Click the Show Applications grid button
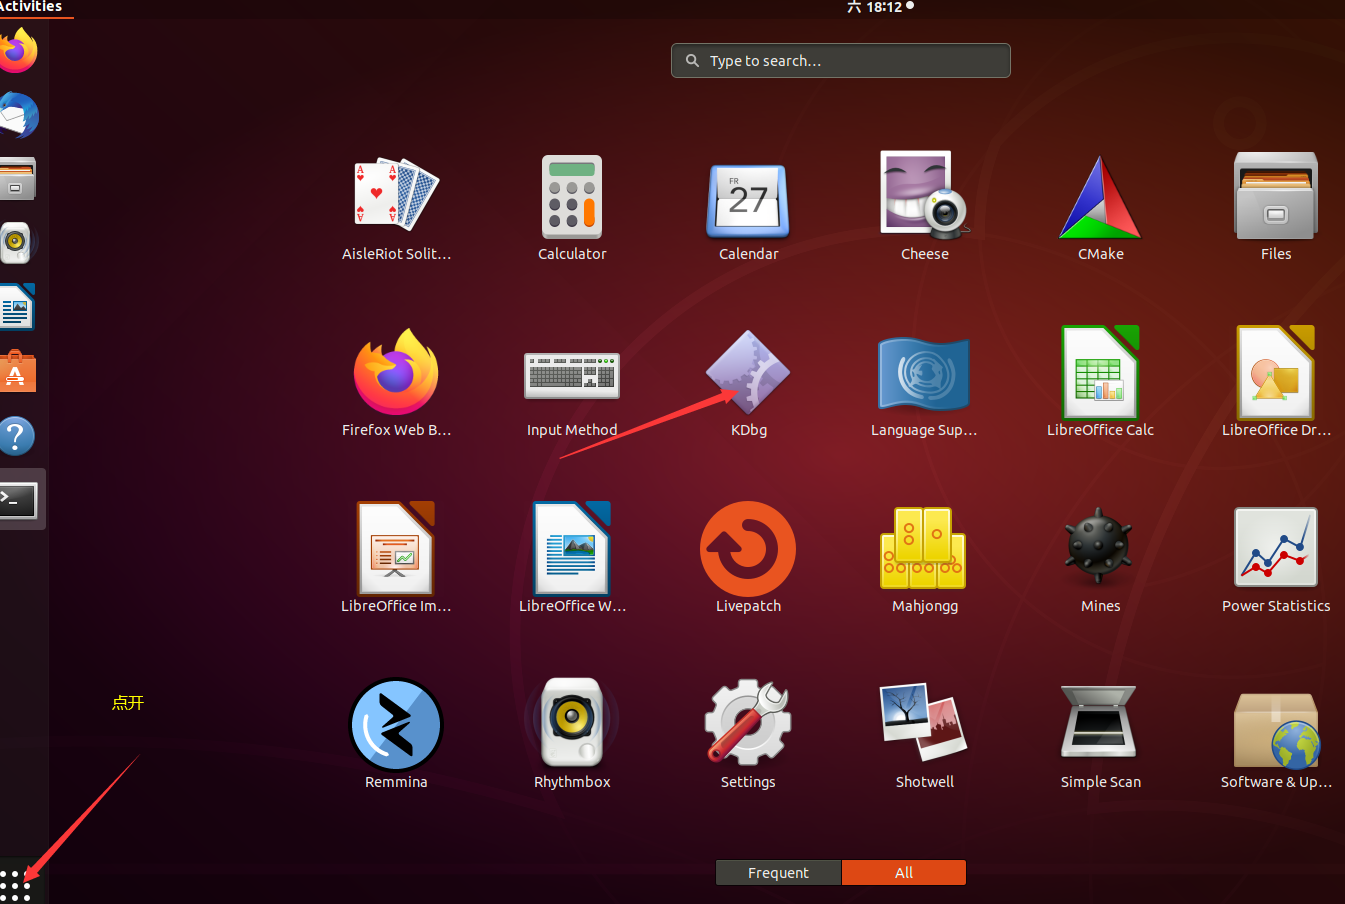1345x904 pixels. click(17, 884)
